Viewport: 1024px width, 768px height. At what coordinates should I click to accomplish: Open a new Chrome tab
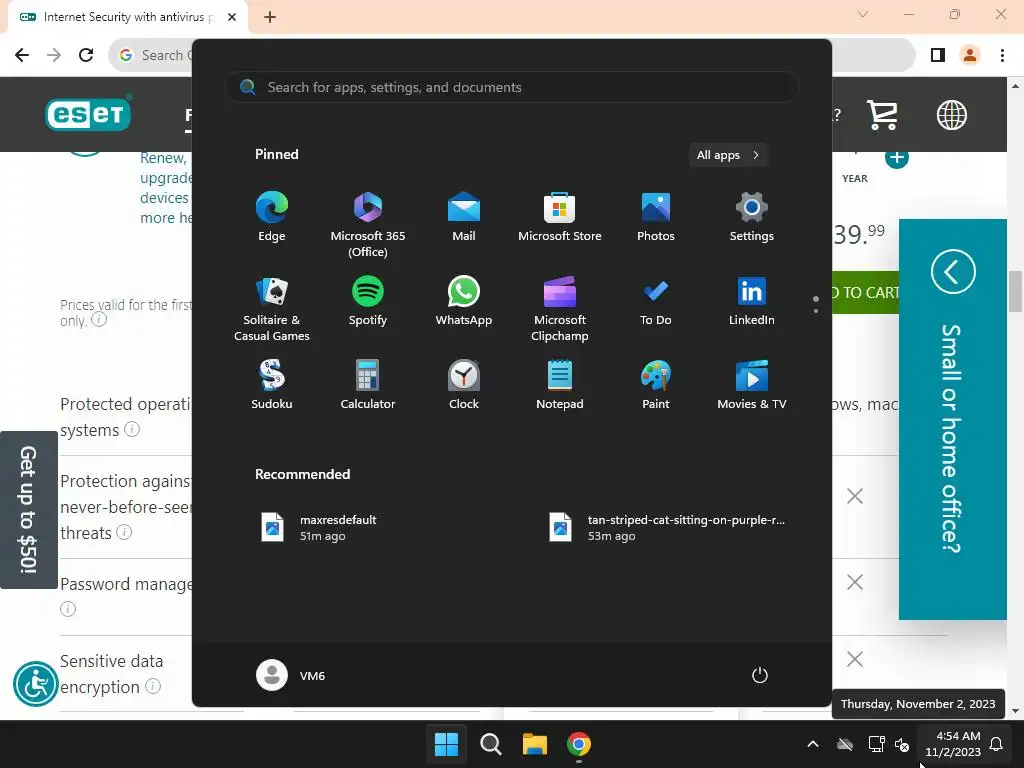tap(270, 17)
